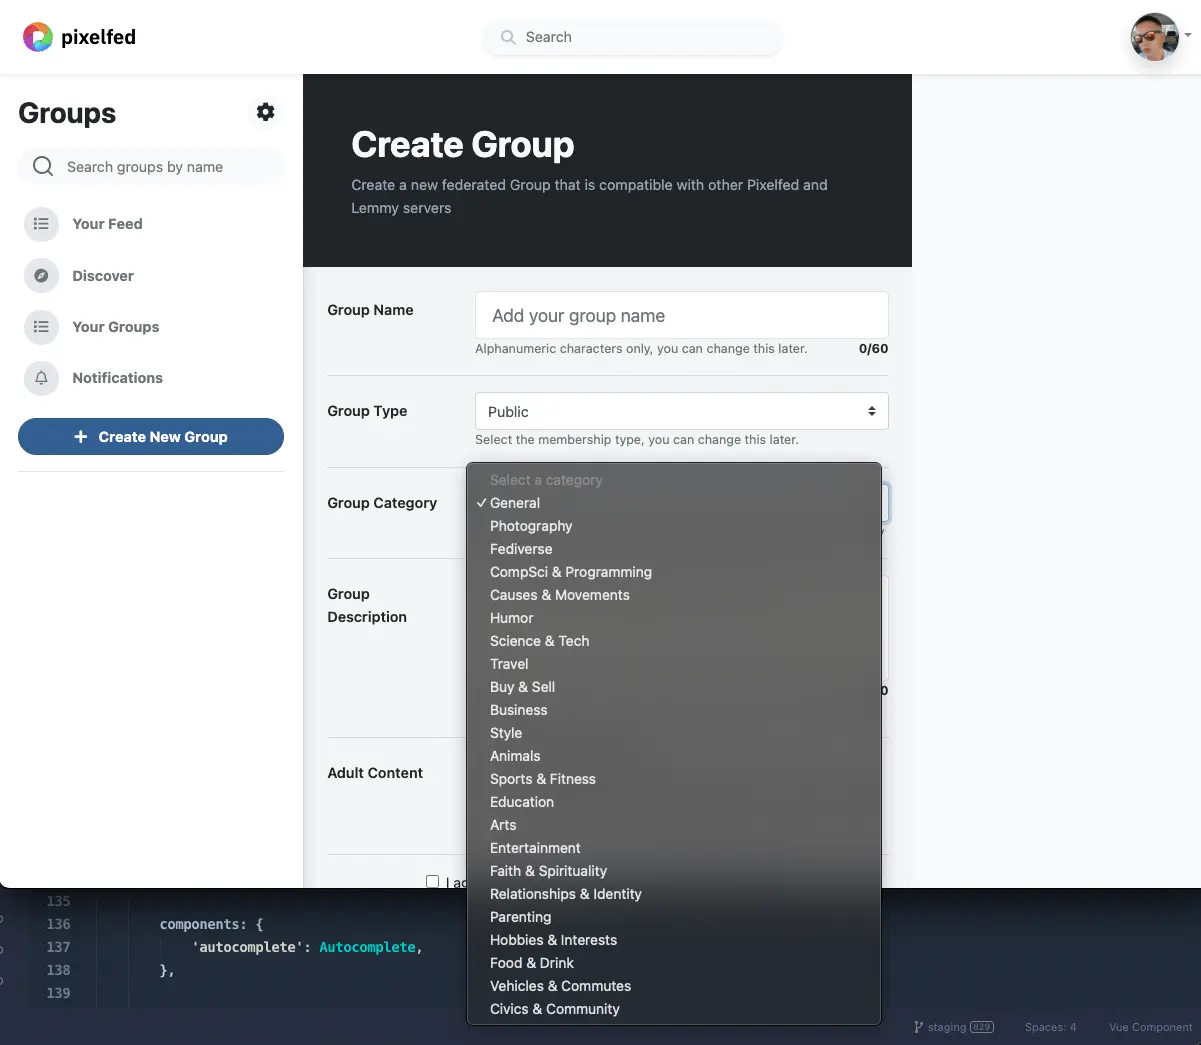
Task: Click the Discover compass icon
Action: point(41,276)
